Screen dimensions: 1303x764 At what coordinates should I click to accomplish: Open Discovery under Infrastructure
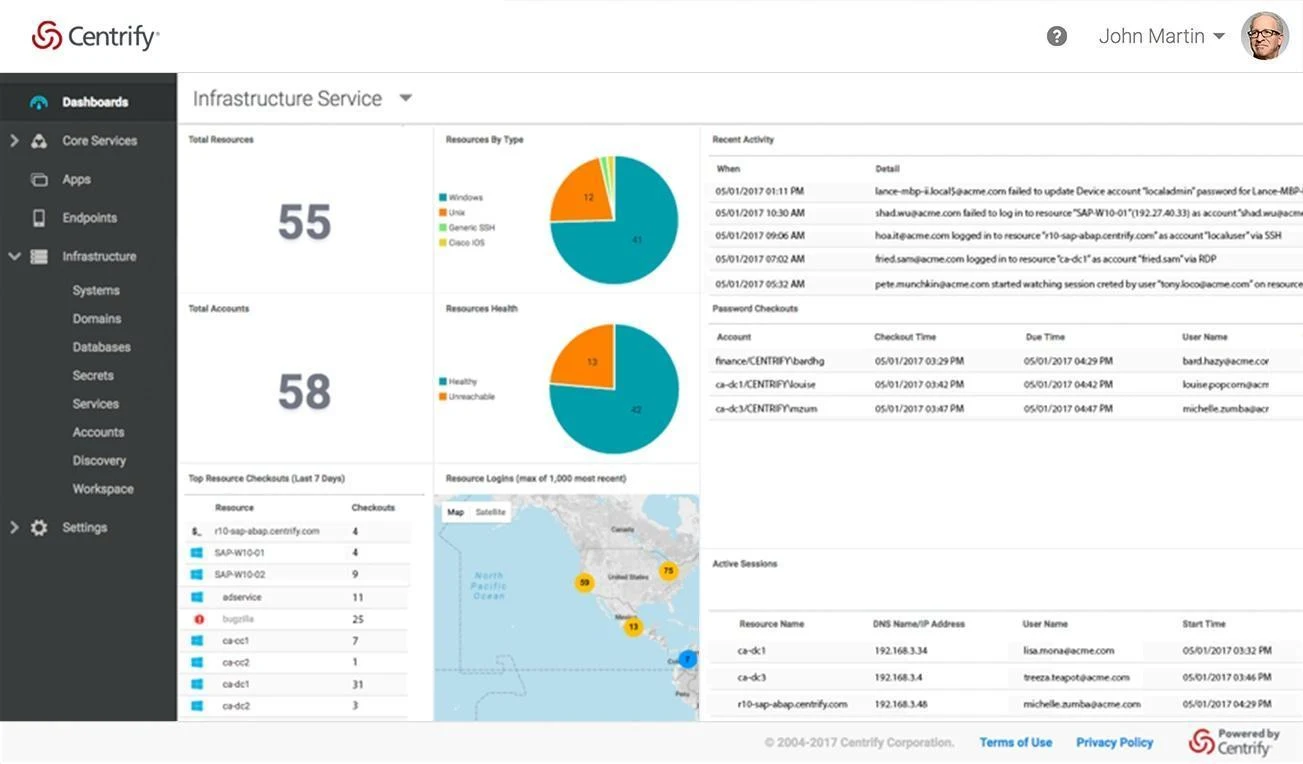click(100, 461)
